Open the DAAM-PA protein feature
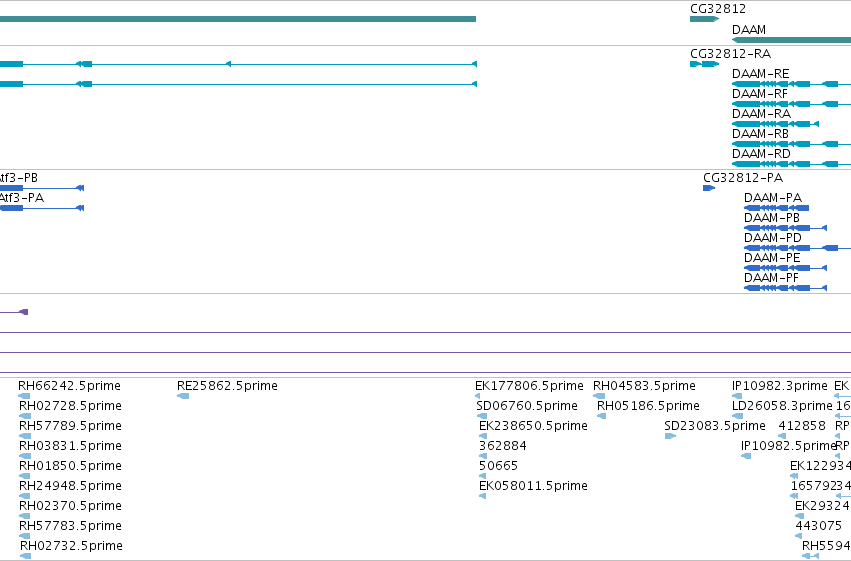Image resolution: width=851 pixels, height=561 pixels. [773, 198]
